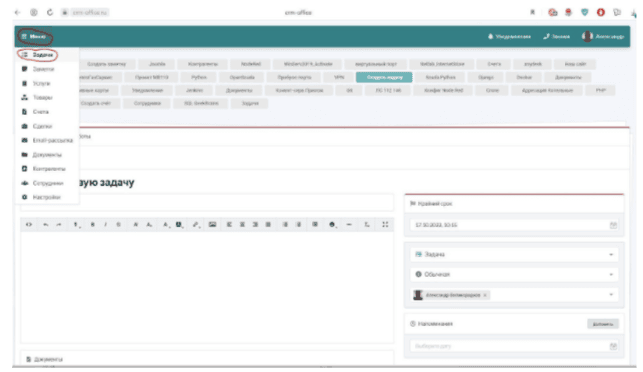This screenshot has width=643, height=372.
Task: Click the undo arrow in editor toolbar
Action: pyautogui.click(x=46, y=224)
